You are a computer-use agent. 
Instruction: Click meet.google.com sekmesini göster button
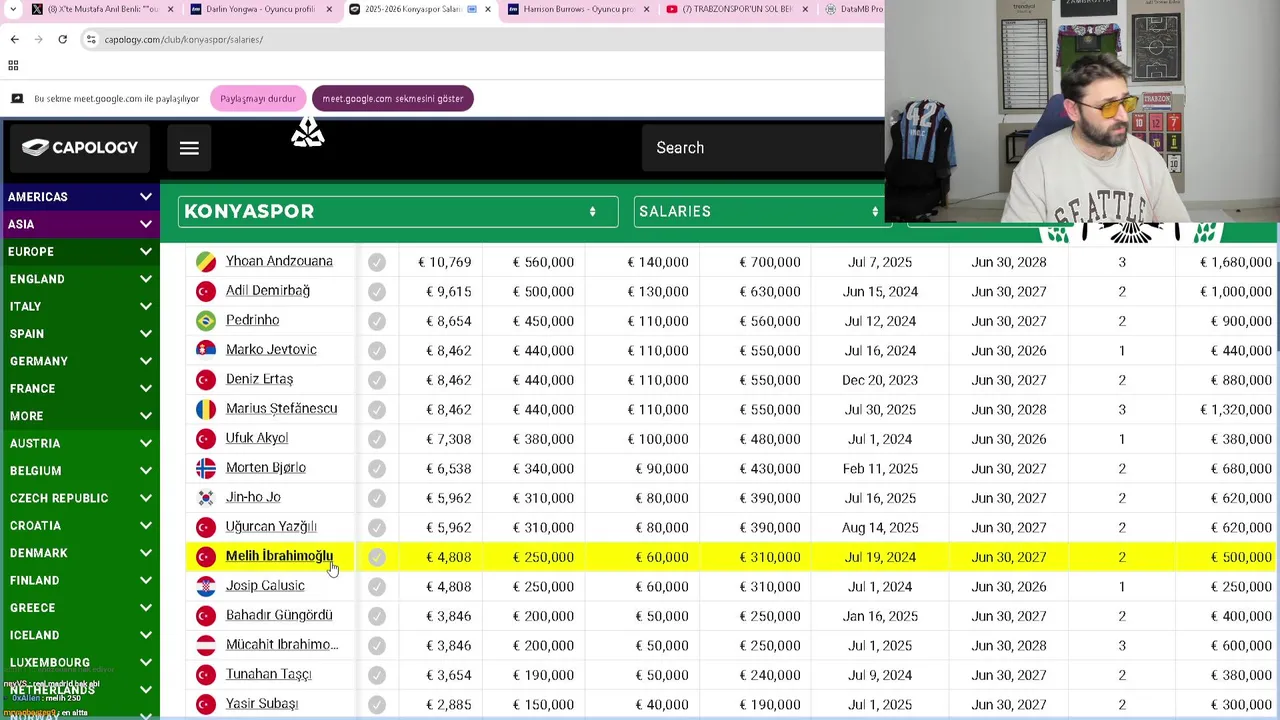click(392, 98)
